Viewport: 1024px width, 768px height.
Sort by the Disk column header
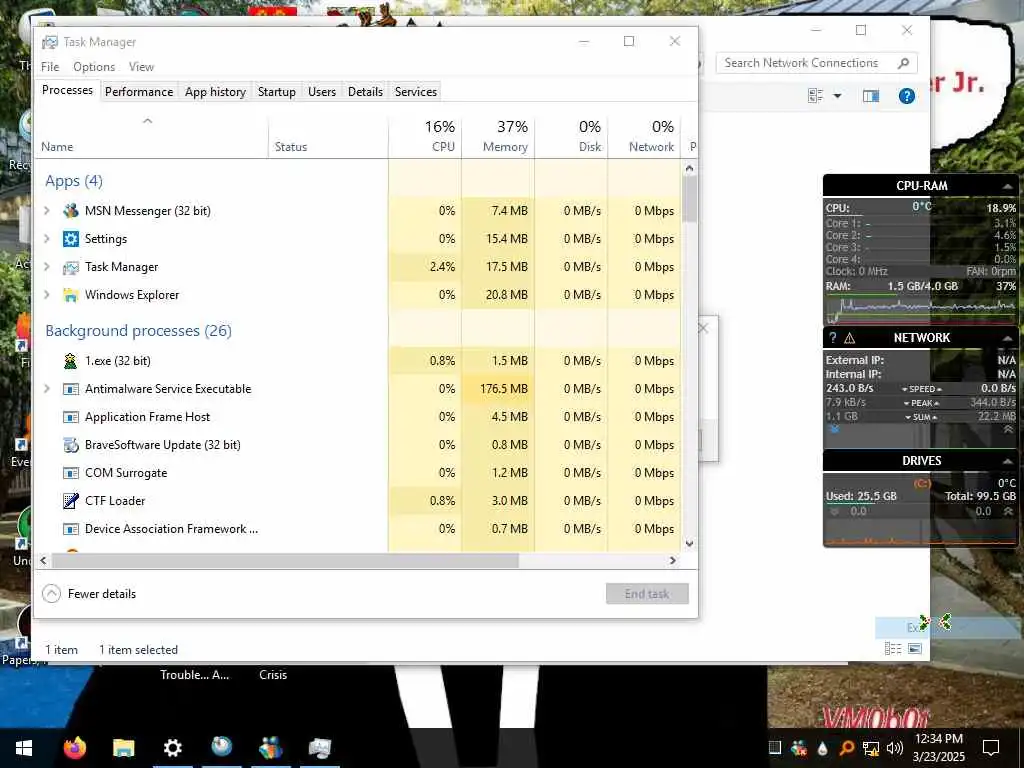tap(571, 138)
